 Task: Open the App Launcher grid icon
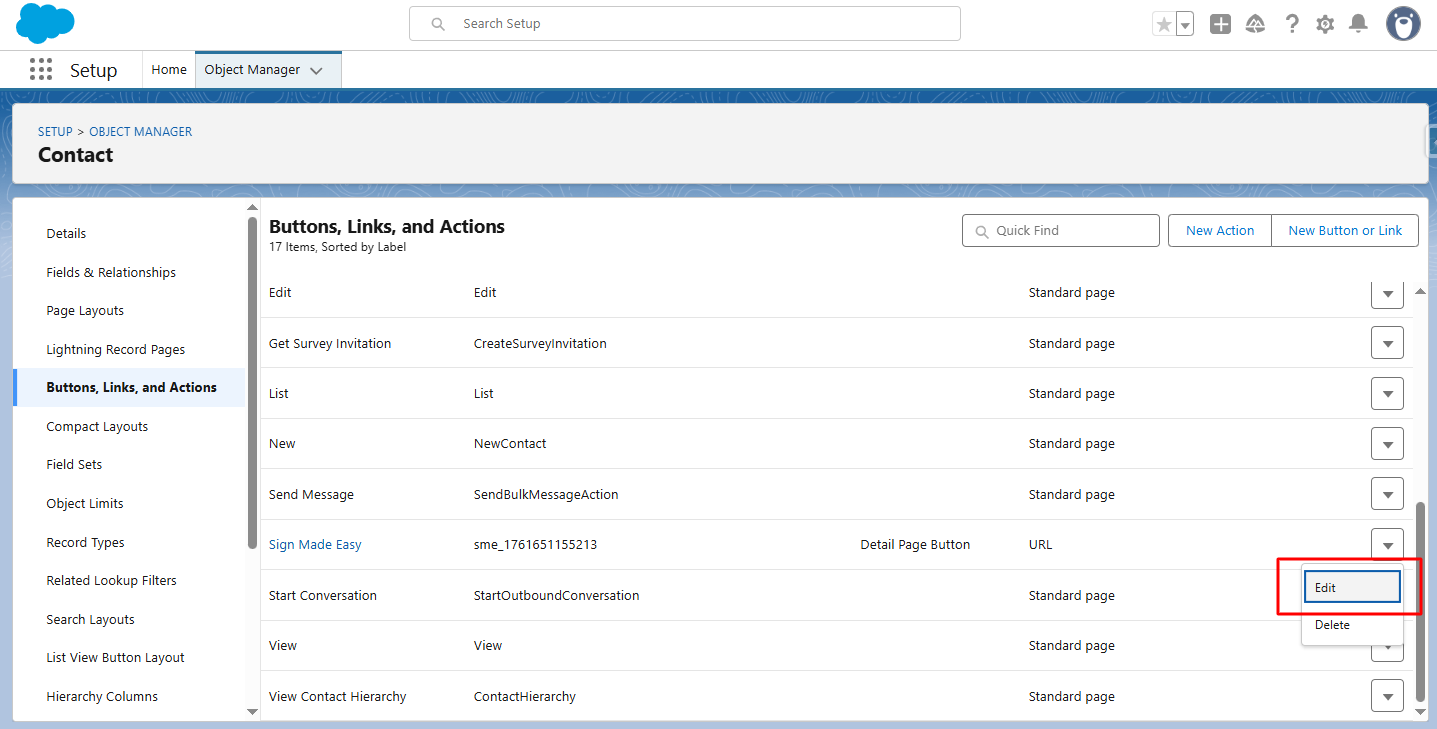[x=41, y=70]
